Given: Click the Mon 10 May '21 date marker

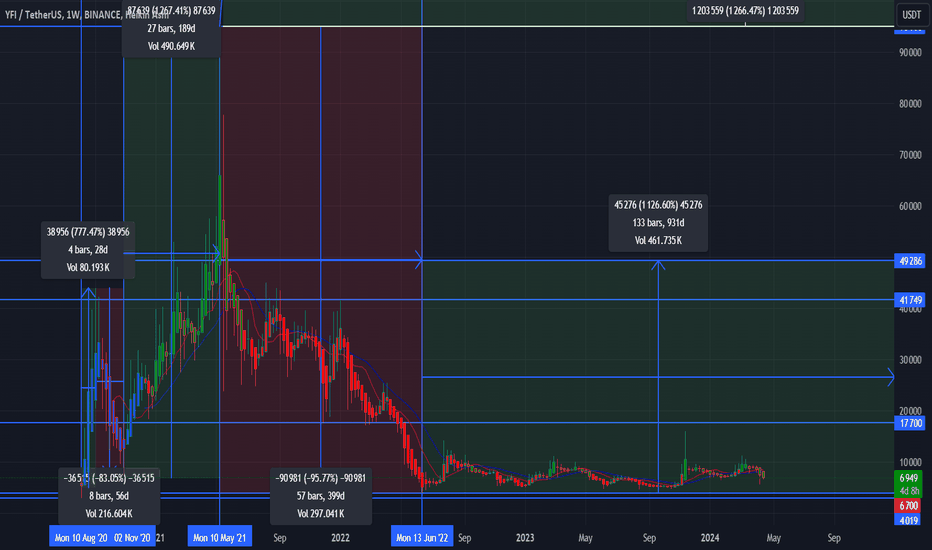Looking at the screenshot, I should (219, 538).
